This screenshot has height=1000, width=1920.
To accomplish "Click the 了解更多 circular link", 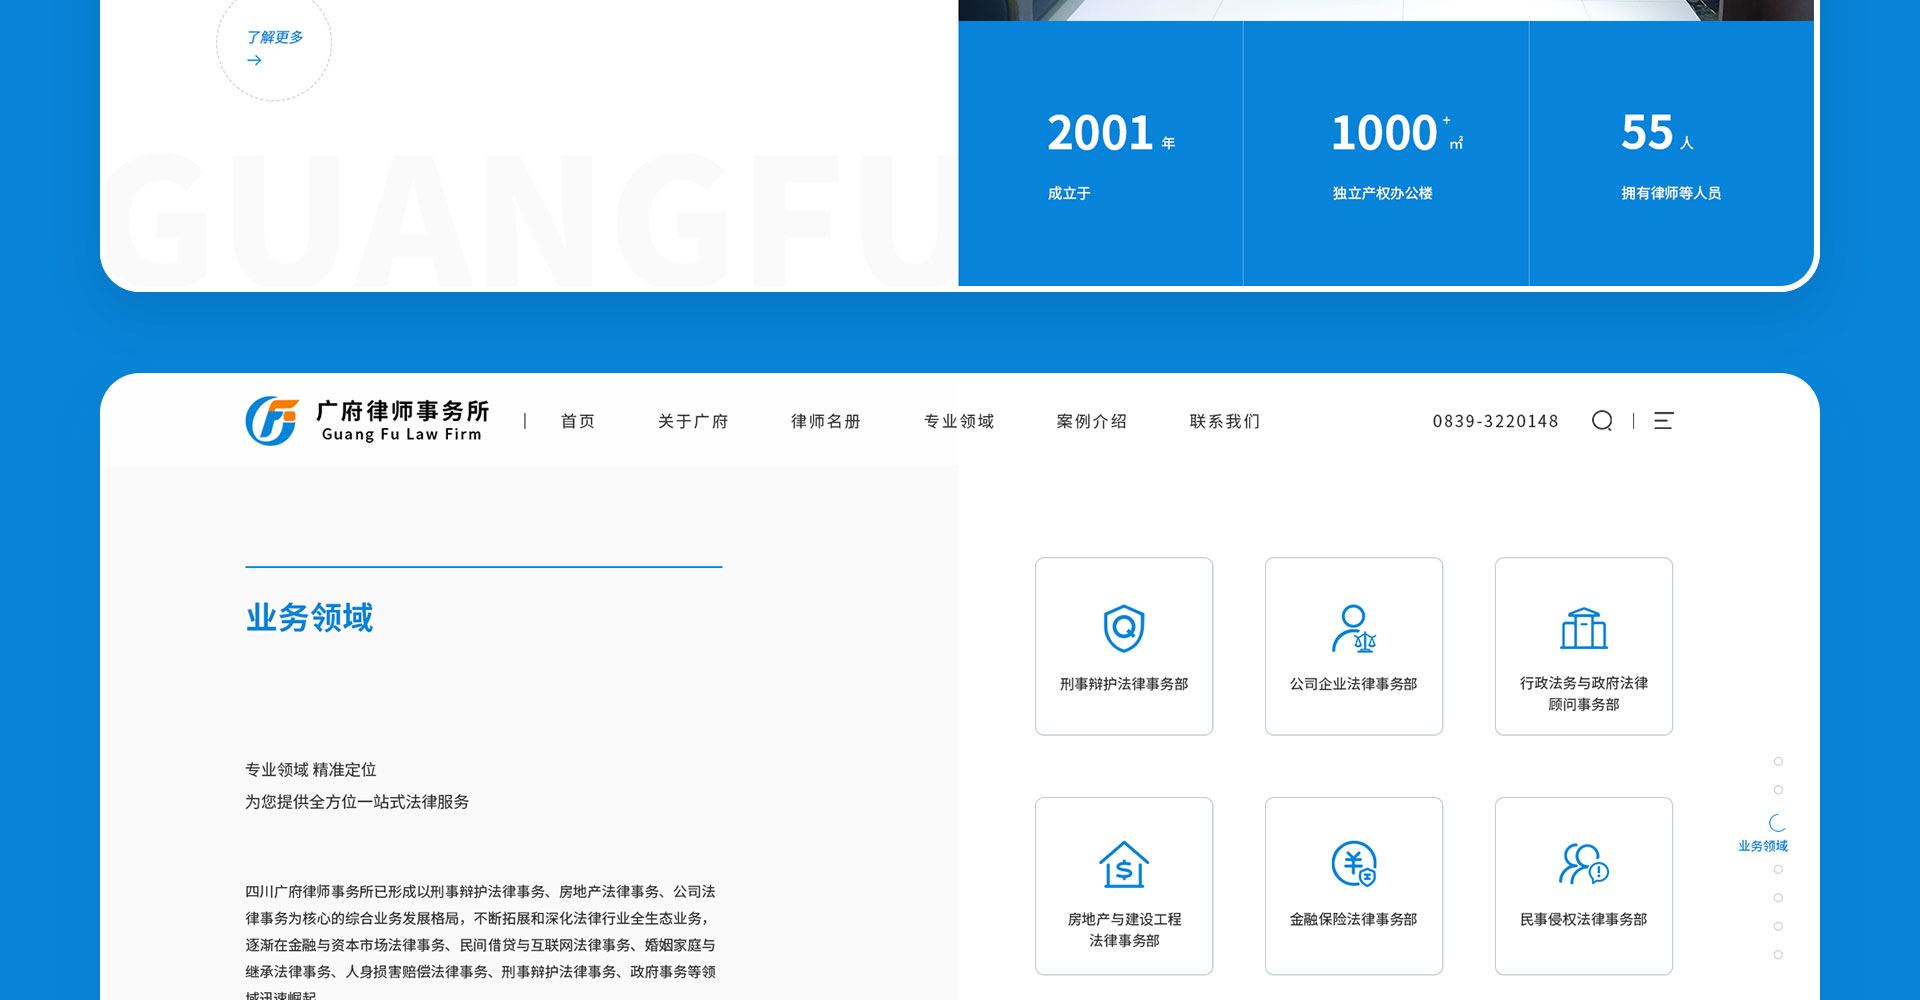I will tap(274, 46).
